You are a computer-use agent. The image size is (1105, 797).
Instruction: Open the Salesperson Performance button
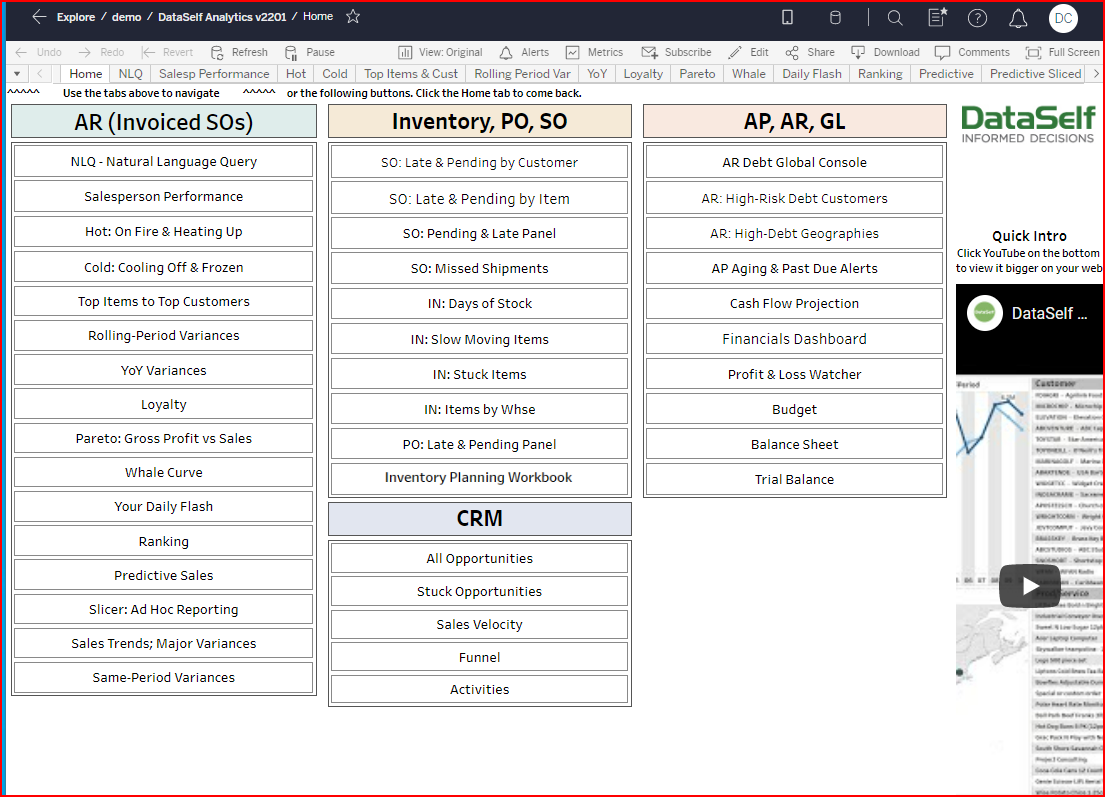pos(163,197)
